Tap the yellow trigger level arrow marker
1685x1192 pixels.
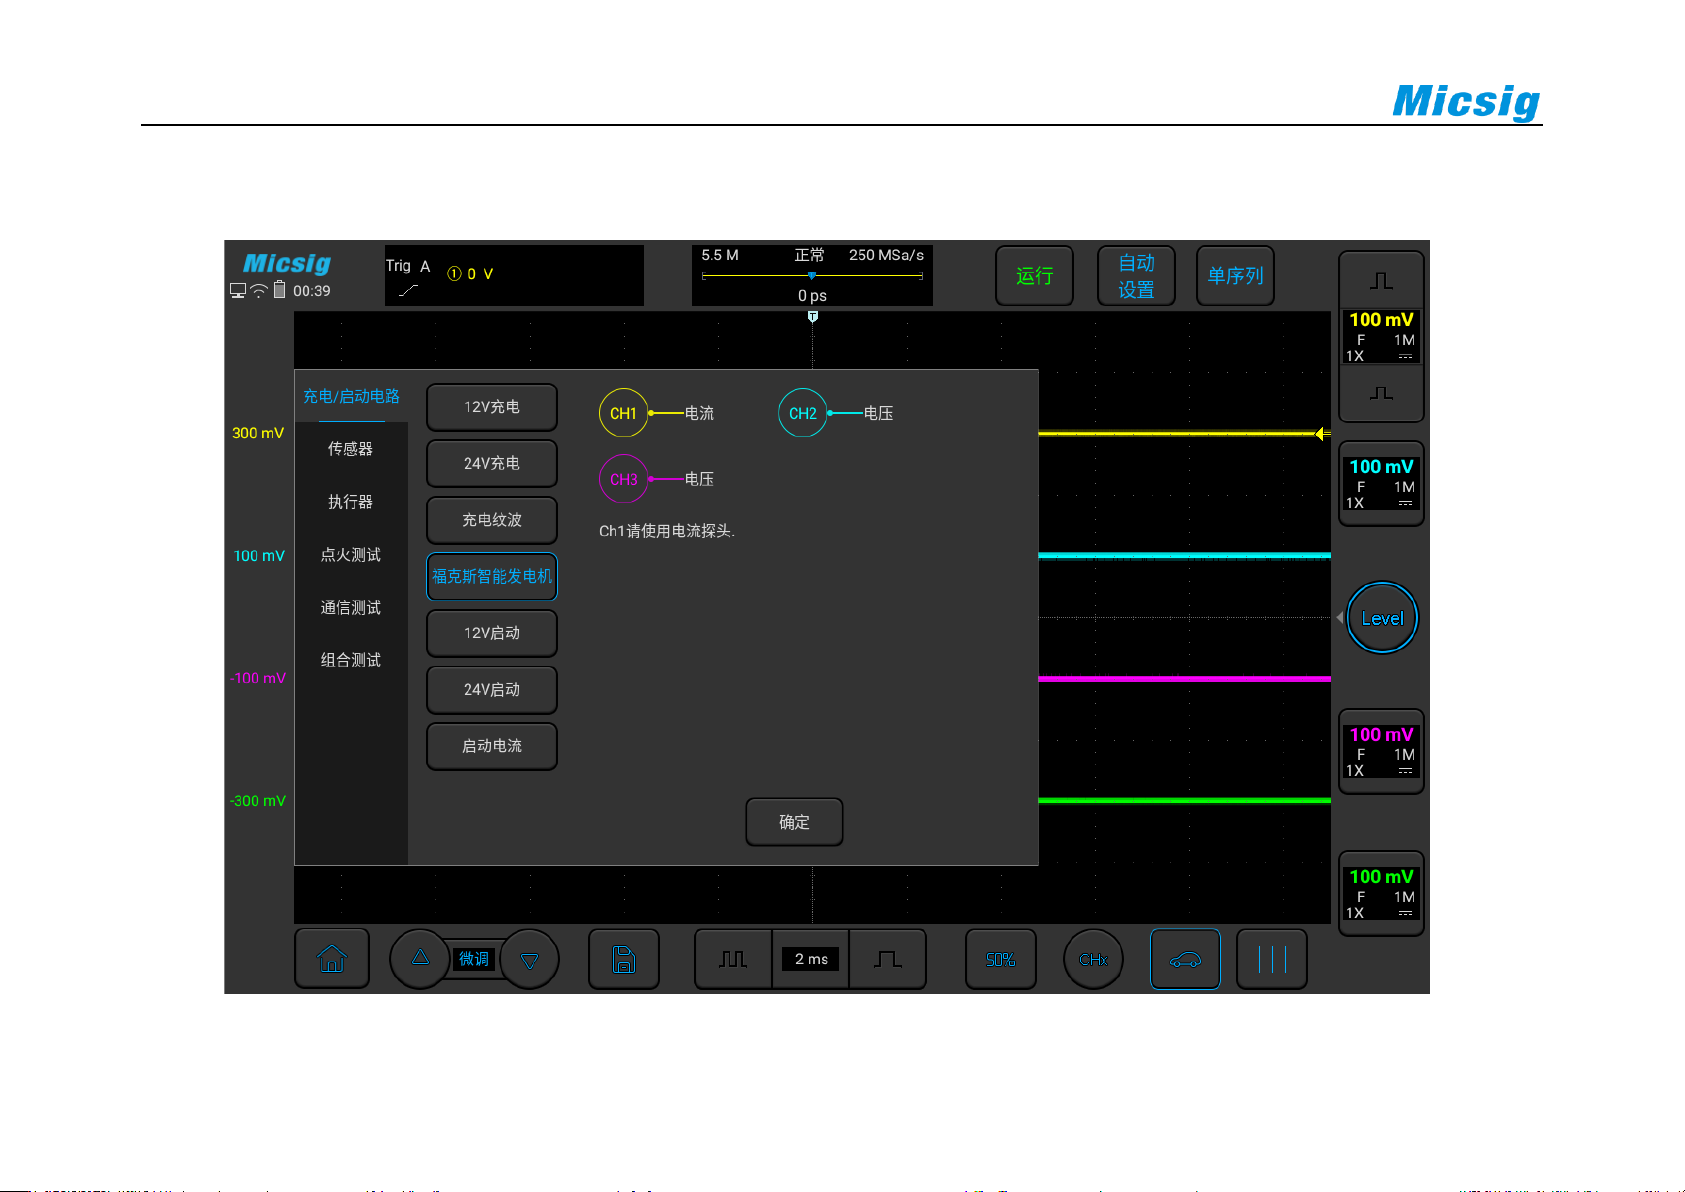pos(1322,434)
